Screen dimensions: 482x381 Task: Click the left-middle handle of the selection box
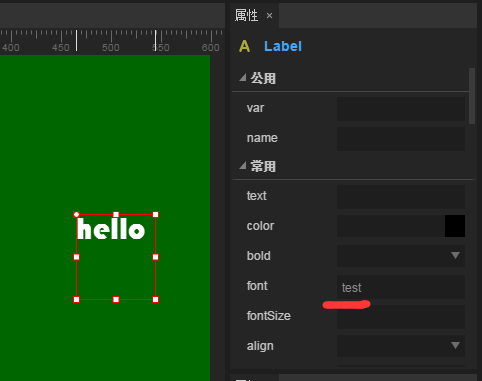coord(76,257)
